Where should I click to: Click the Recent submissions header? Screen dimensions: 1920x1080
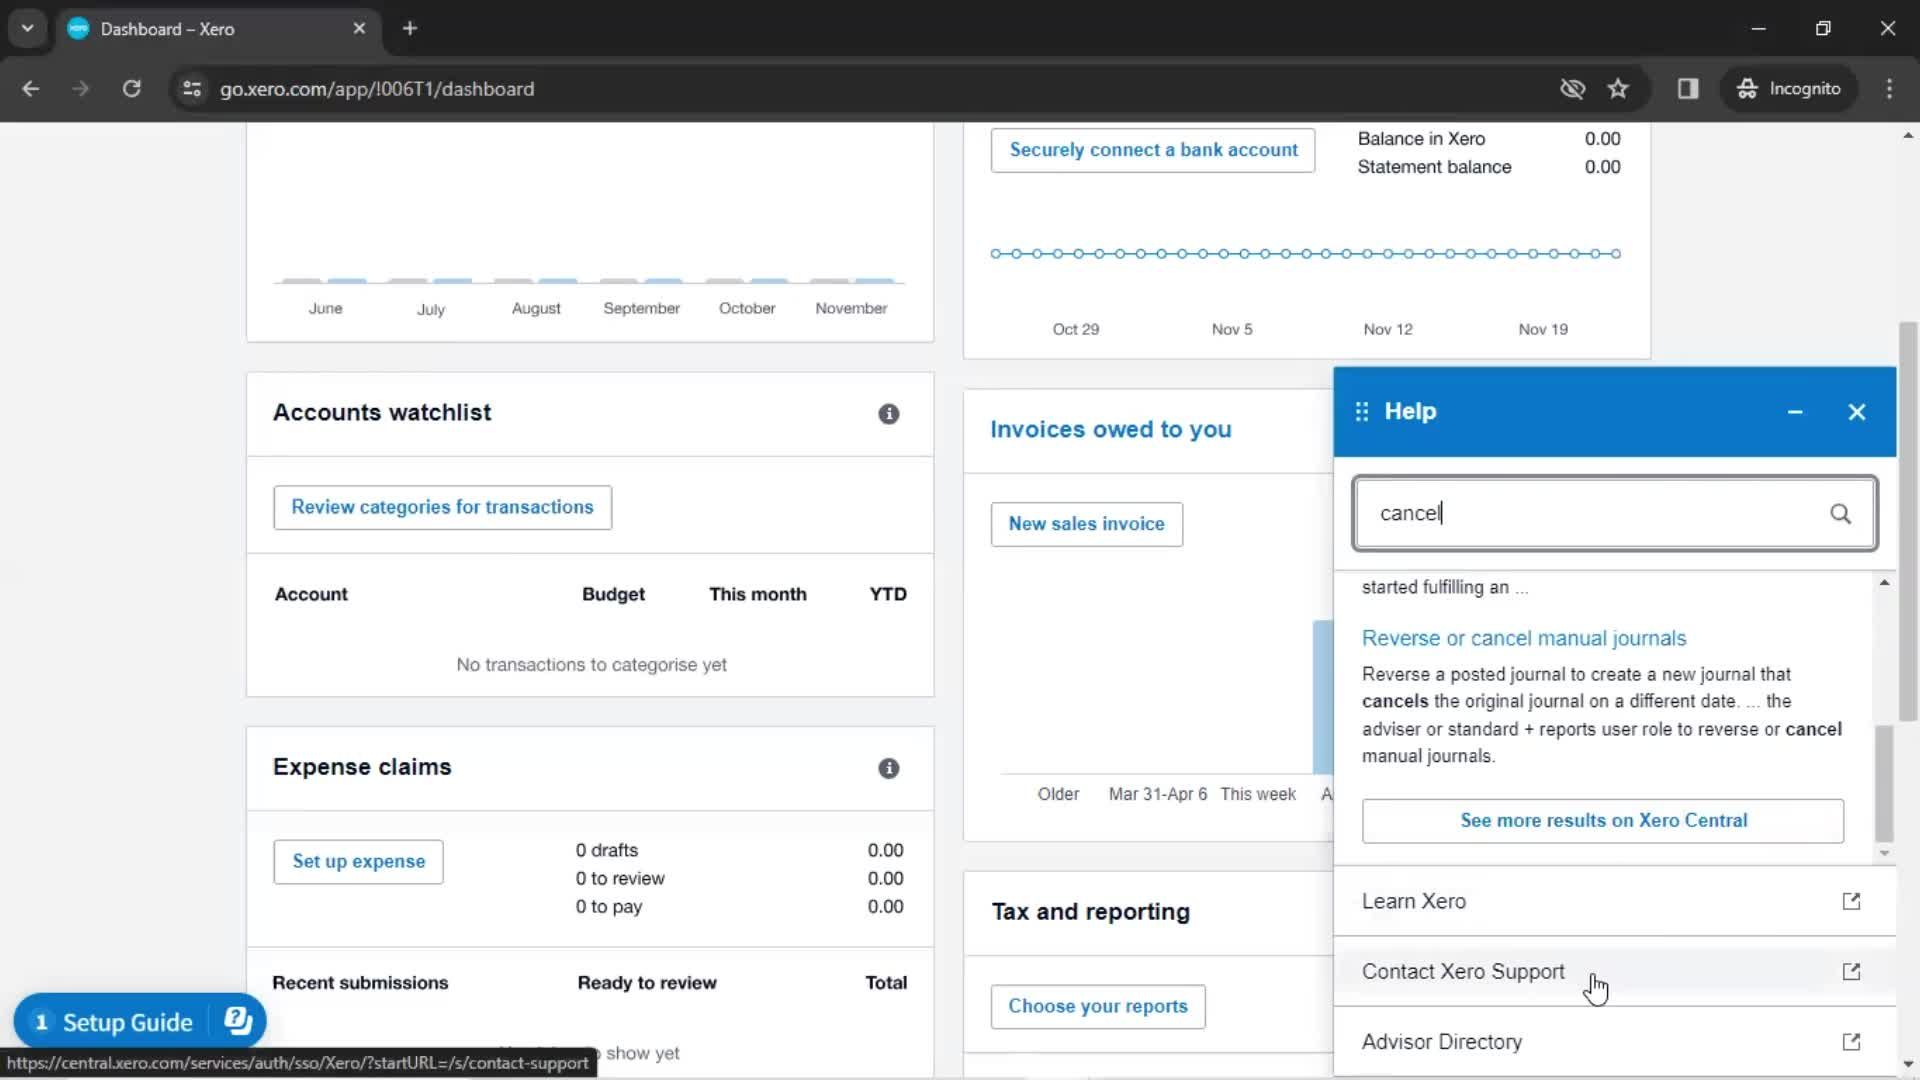360,984
